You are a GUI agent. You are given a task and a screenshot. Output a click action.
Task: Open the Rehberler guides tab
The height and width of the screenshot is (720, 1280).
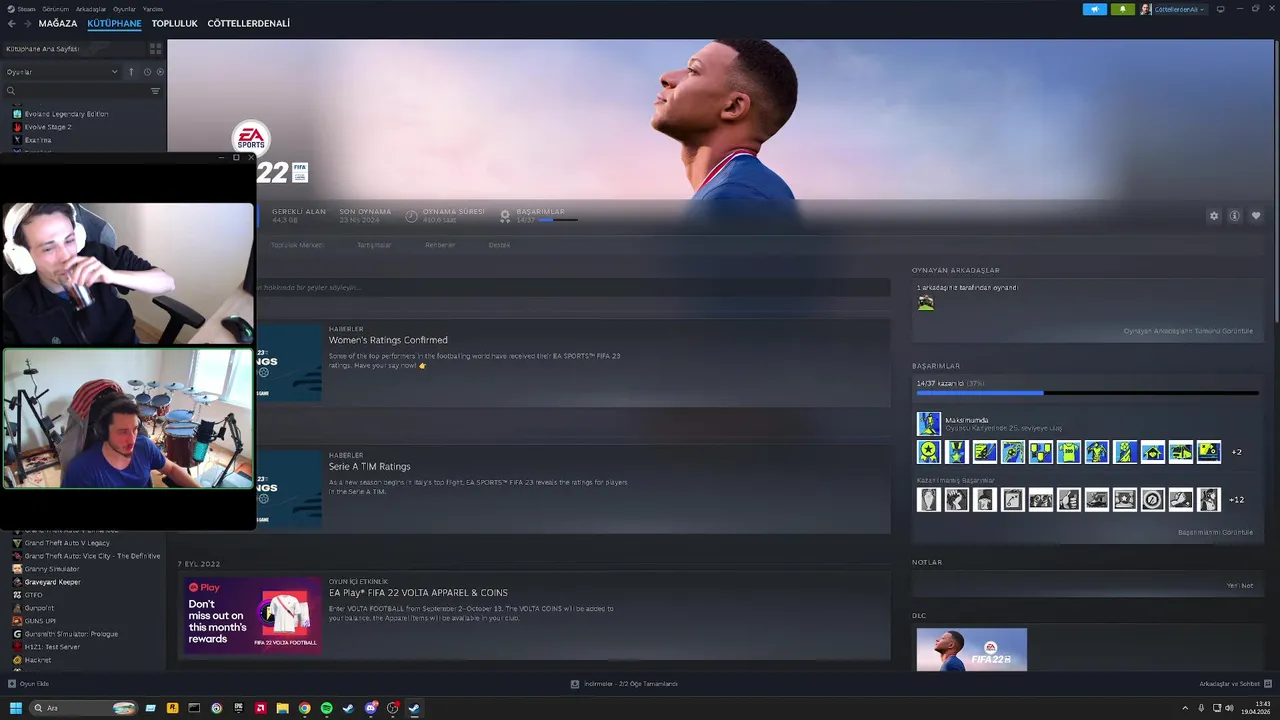pyautogui.click(x=440, y=245)
